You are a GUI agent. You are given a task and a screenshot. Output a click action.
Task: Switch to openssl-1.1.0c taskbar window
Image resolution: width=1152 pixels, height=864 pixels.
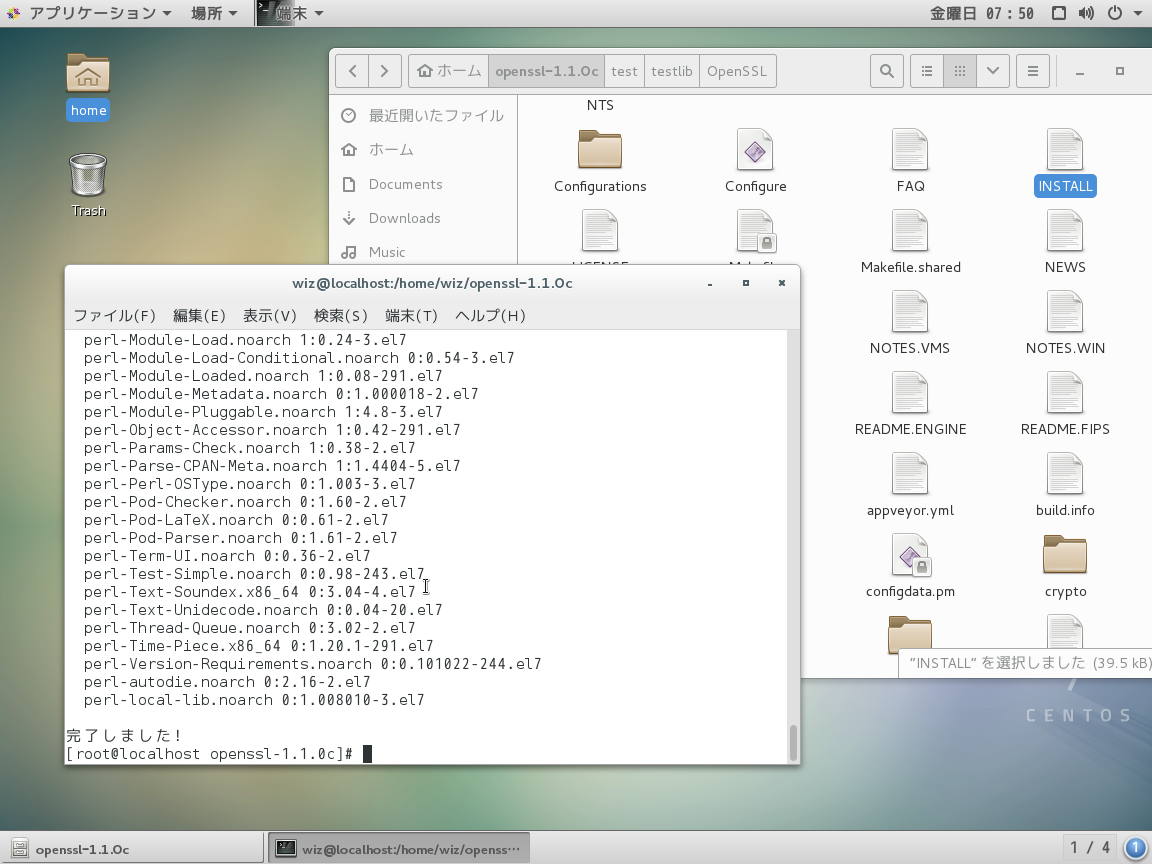(x=132, y=849)
